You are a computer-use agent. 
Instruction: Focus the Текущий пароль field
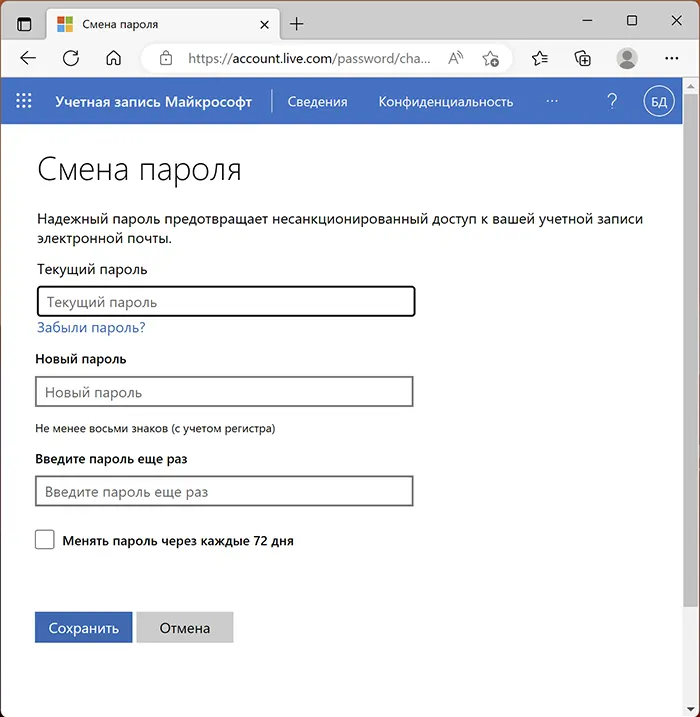pos(226,301)
